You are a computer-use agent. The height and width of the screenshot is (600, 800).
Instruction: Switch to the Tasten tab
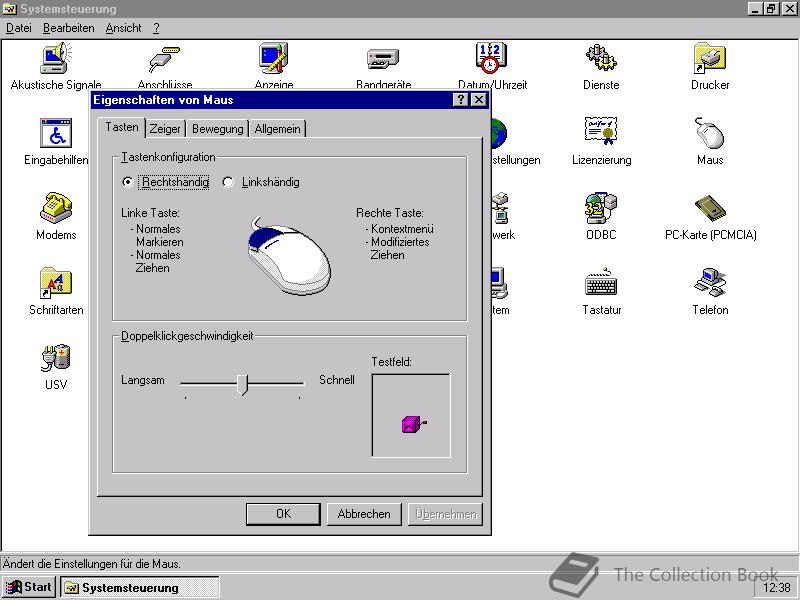point(122,127)
